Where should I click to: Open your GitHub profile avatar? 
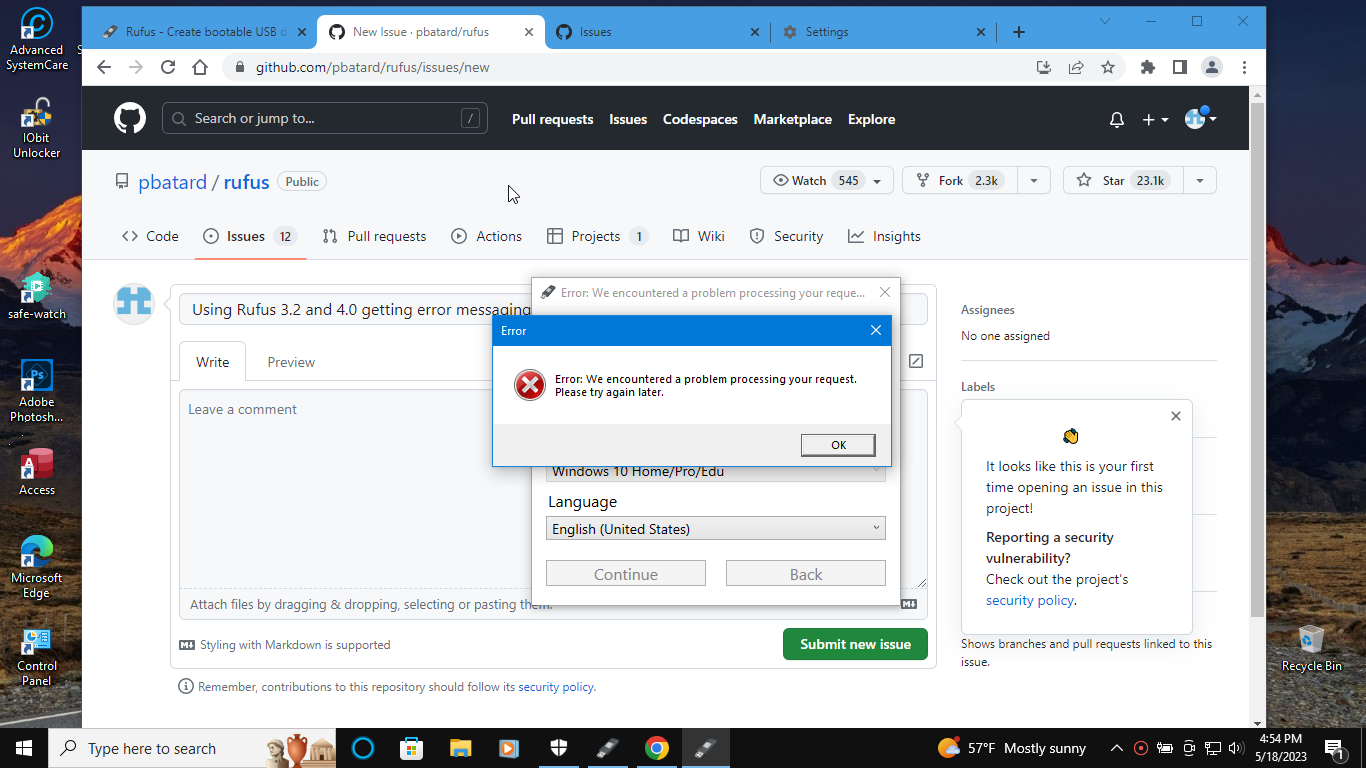pyautogui.click(x=1196, y=118)
